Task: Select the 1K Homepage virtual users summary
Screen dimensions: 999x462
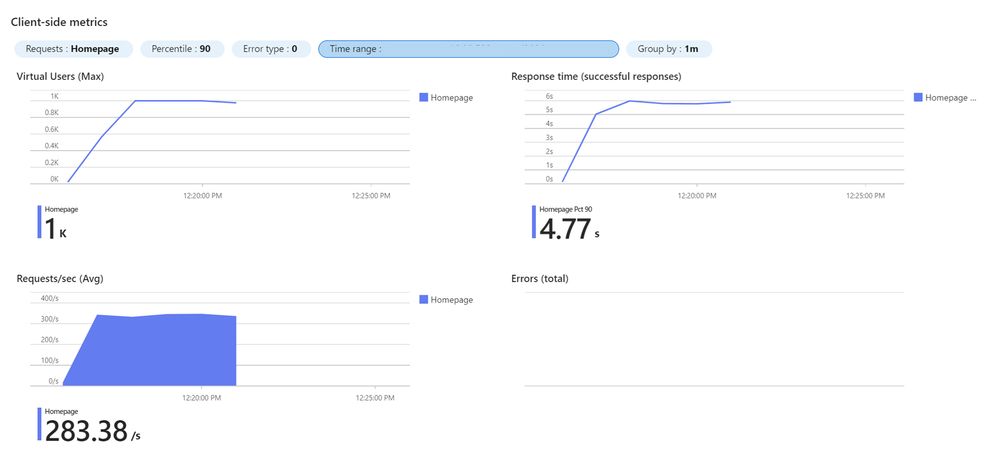Action: pyautogui.click(x=54, y=222)
